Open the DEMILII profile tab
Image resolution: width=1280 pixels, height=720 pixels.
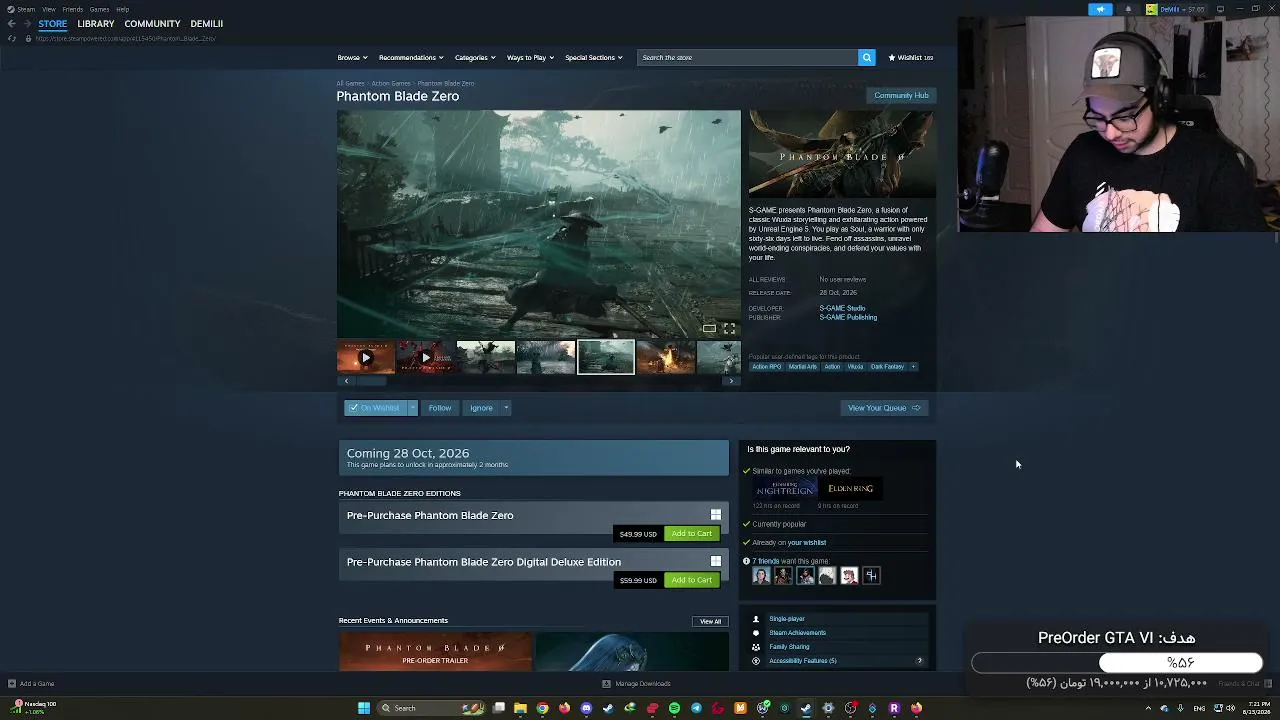[x=207, y=24]
